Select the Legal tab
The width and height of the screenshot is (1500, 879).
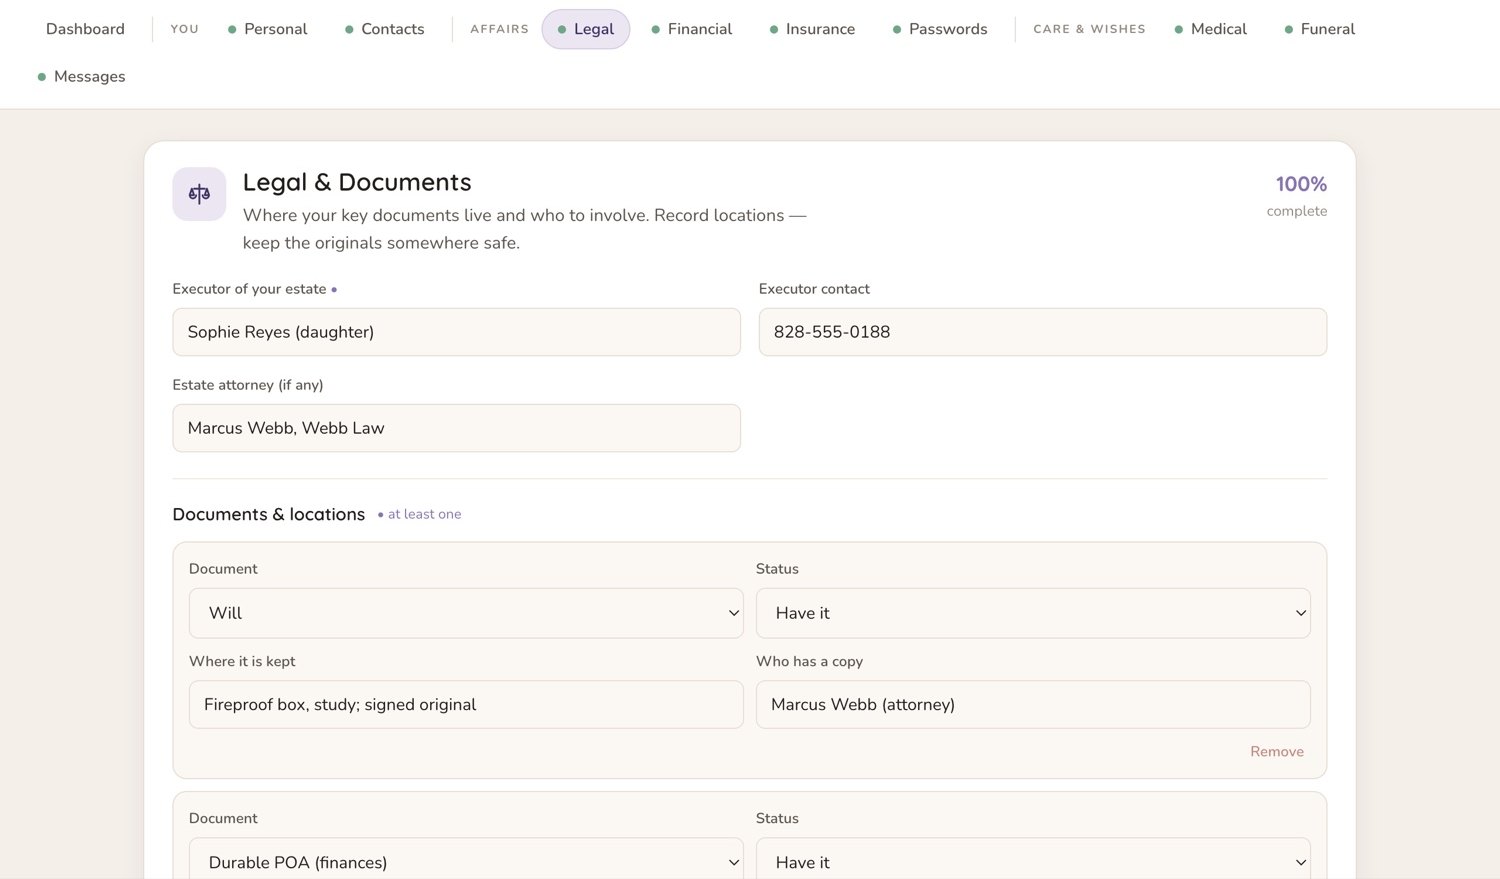586,29
